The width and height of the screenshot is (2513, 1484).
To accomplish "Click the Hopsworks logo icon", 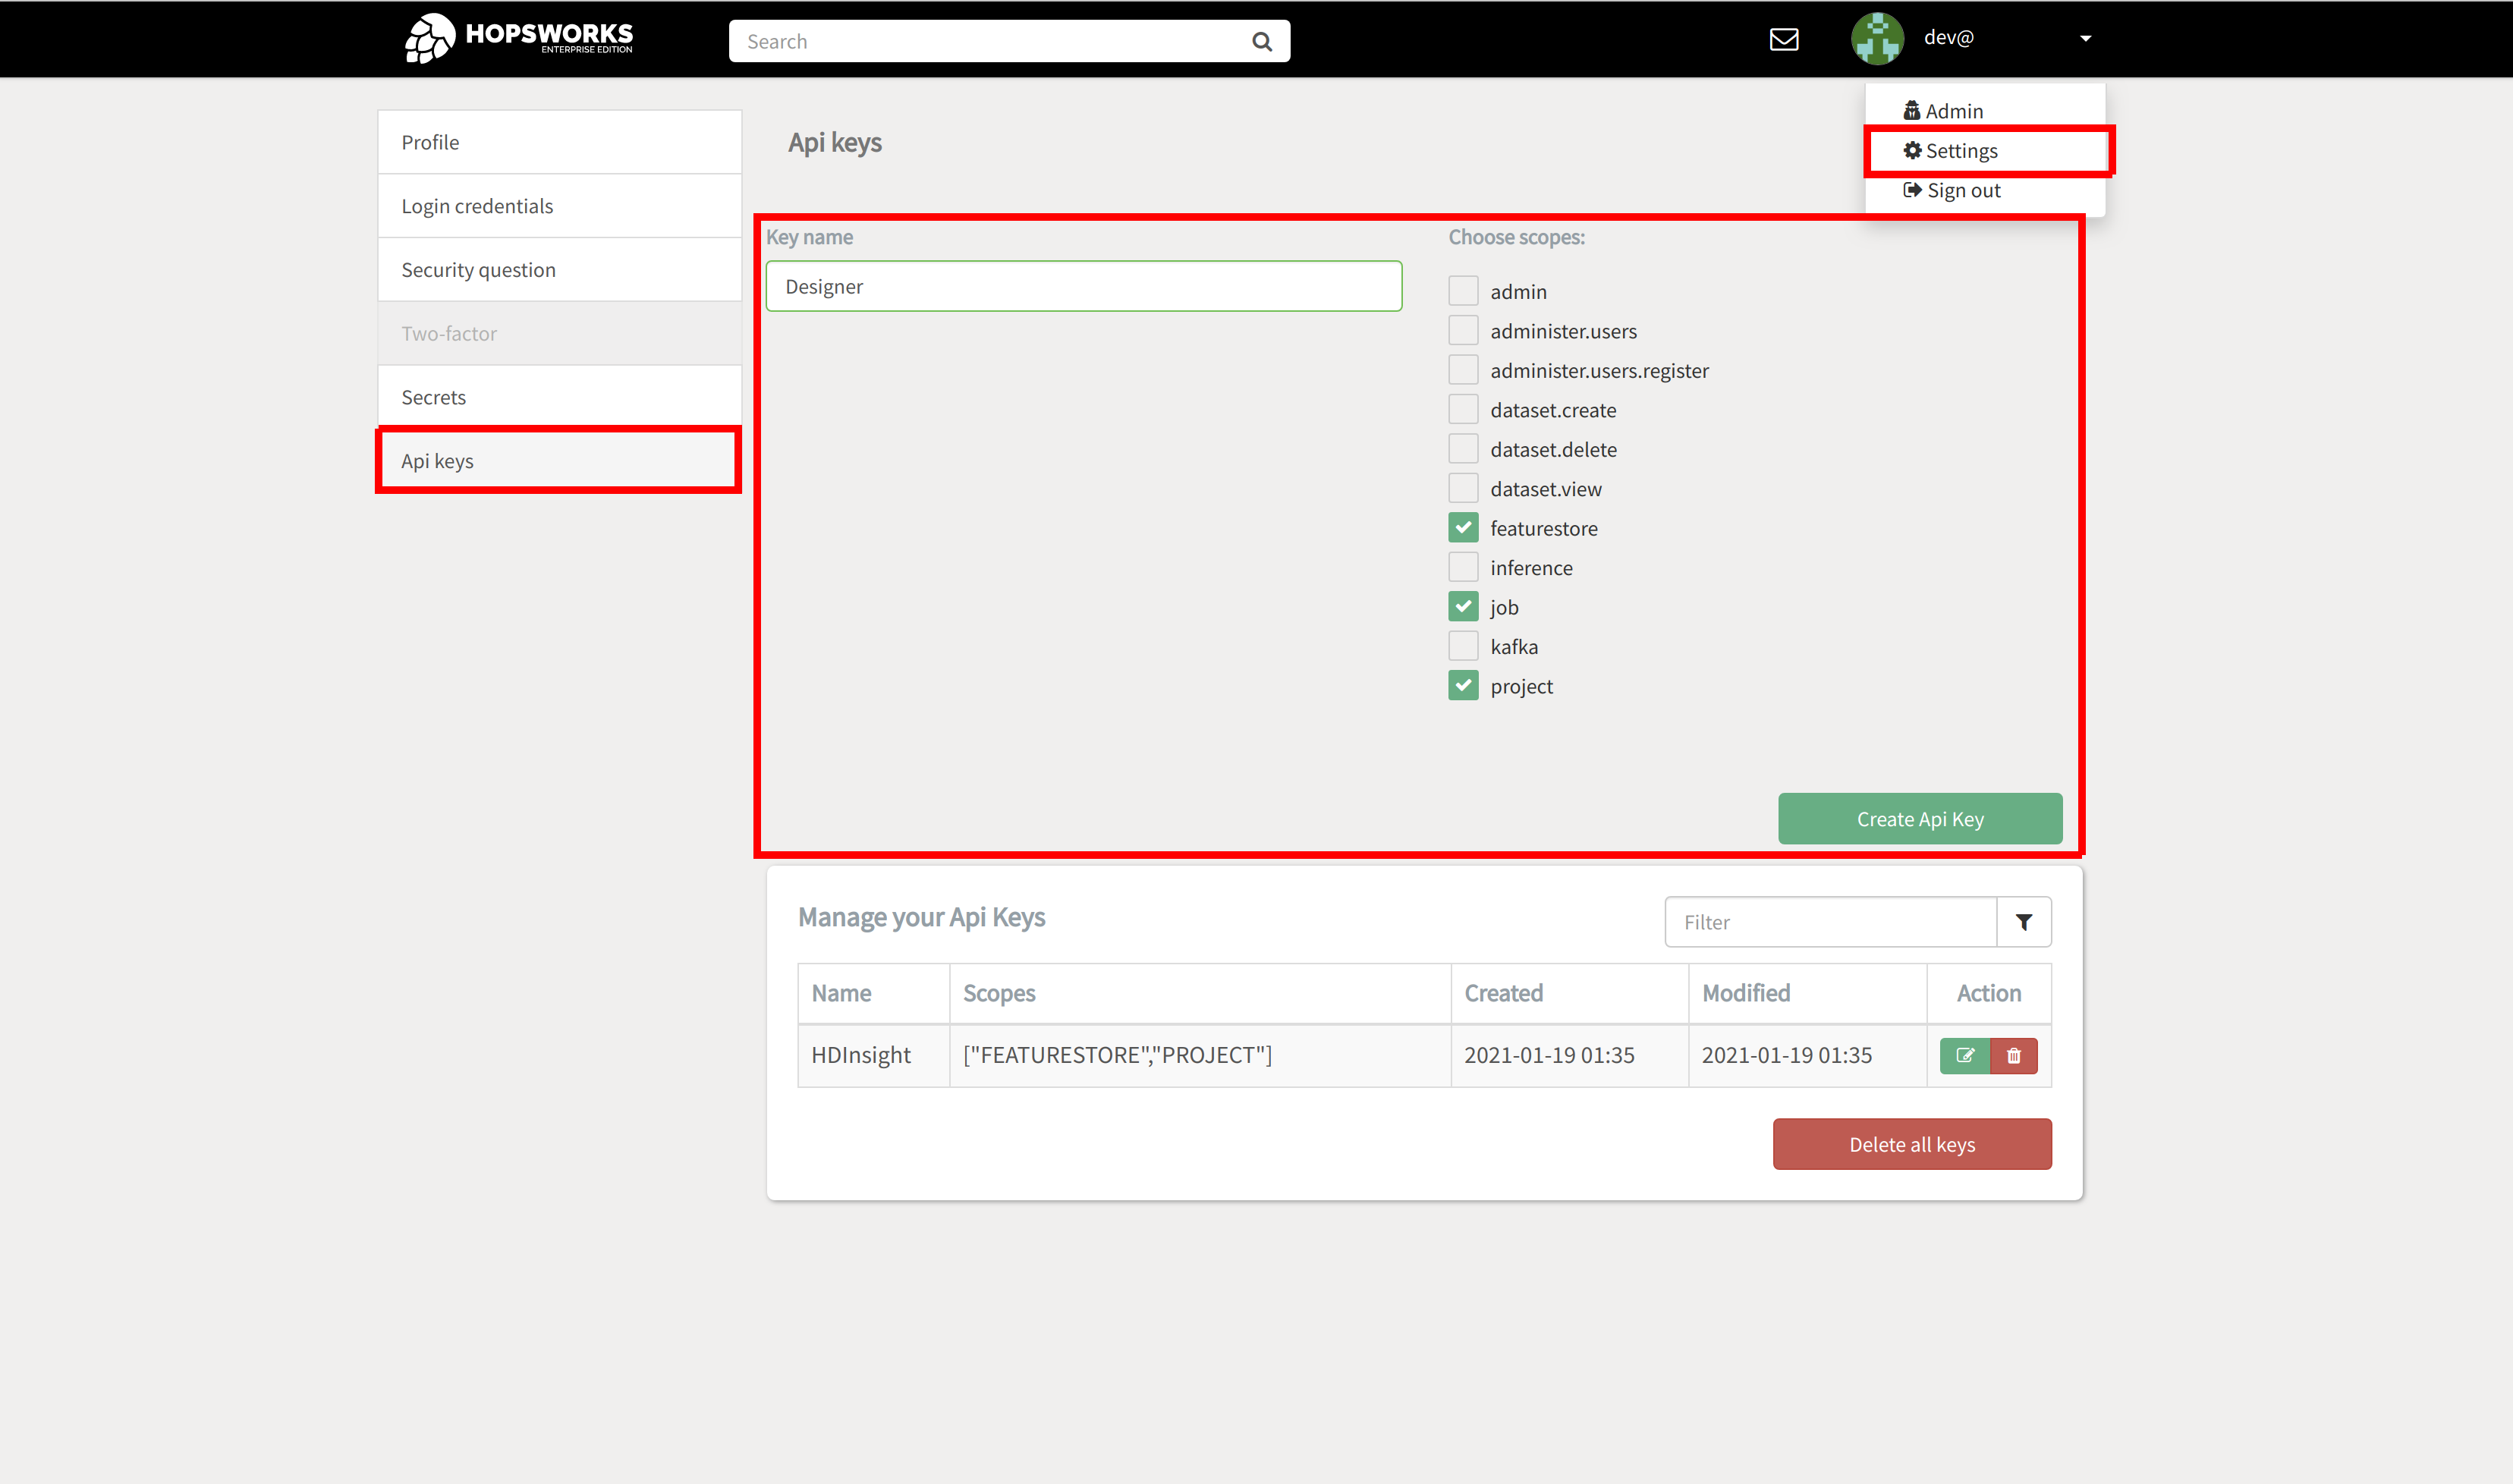I will point(429,39).
